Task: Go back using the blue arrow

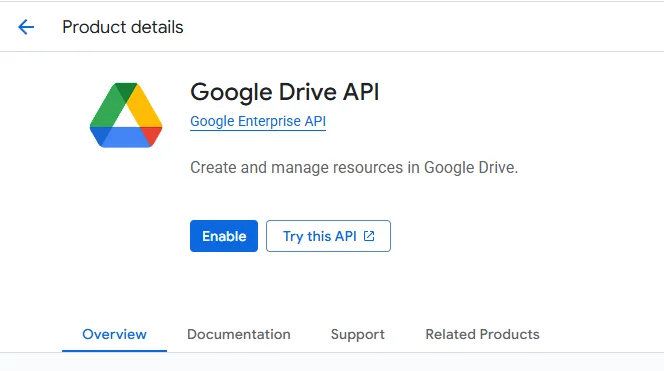Action: [x=26, y=27]
